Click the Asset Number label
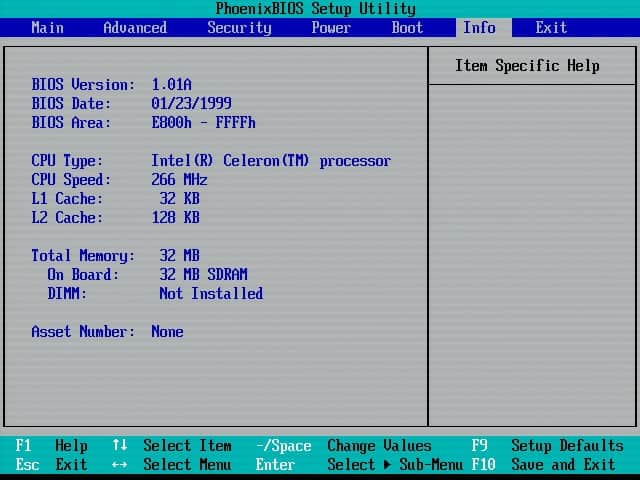This screenshot has width=640, height=480. point(83,332)
